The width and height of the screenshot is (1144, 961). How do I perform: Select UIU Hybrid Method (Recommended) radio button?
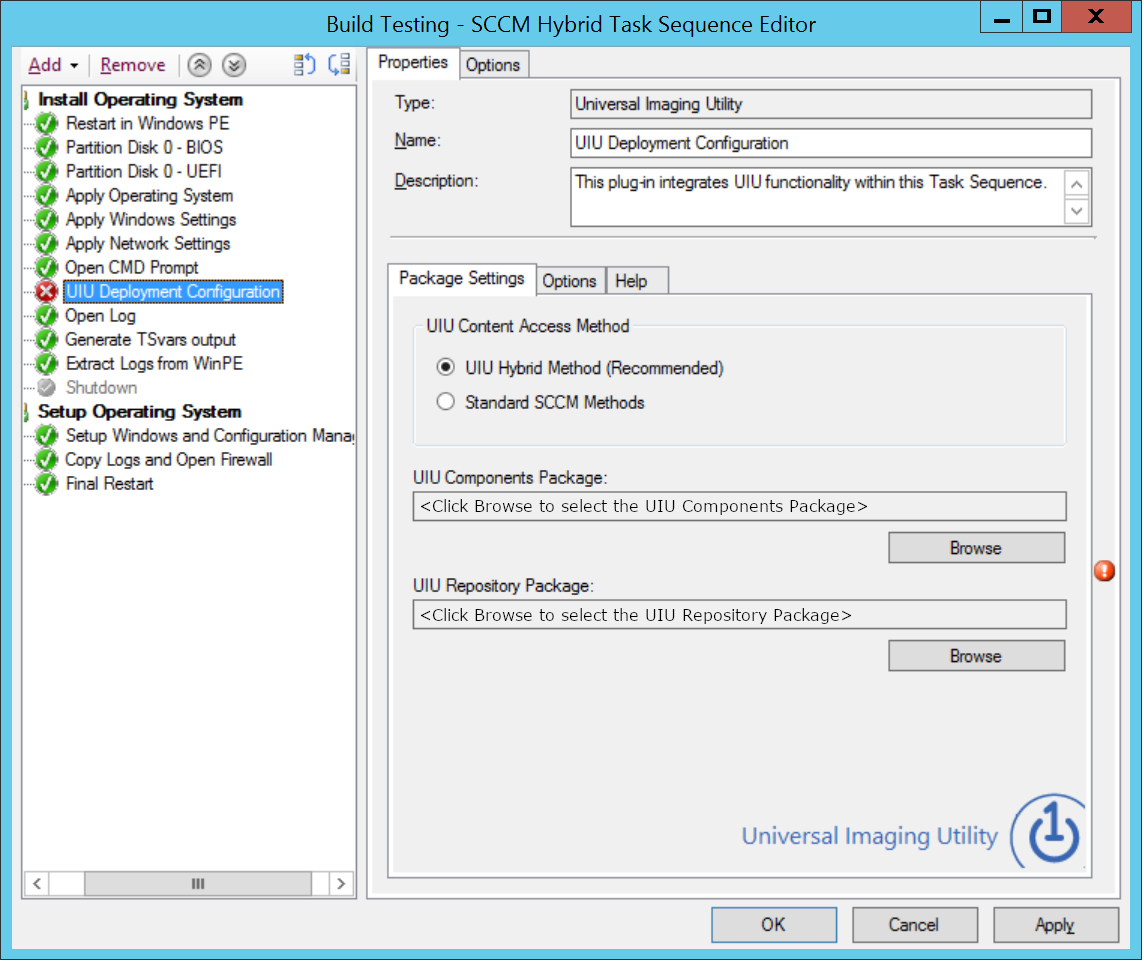click(445, 367)
